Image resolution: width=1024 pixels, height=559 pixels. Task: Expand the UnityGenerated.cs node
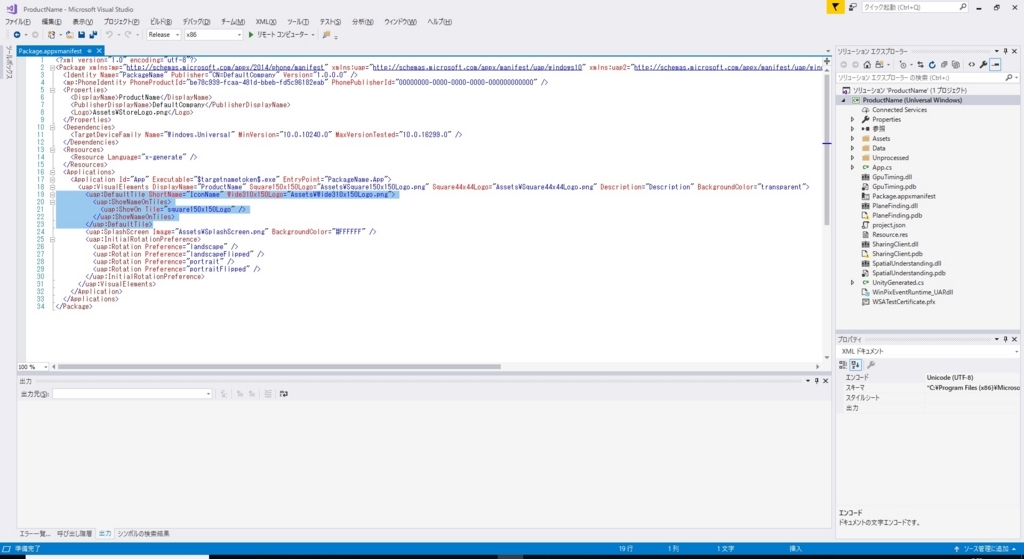852,283
